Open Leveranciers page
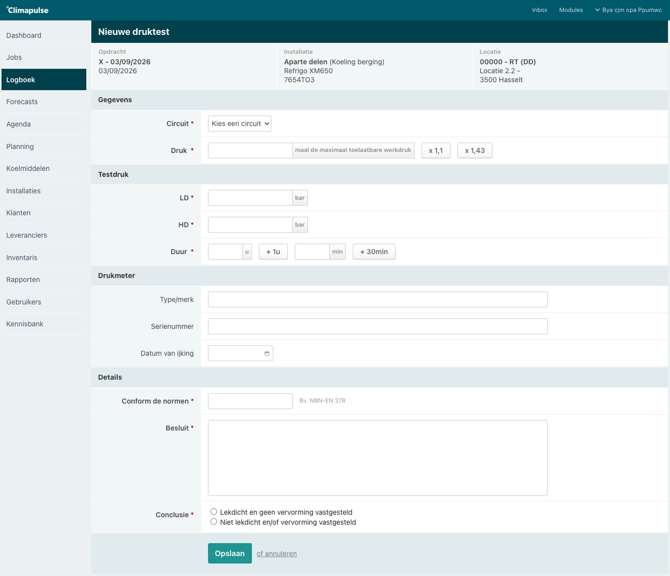 pos(43,235)
